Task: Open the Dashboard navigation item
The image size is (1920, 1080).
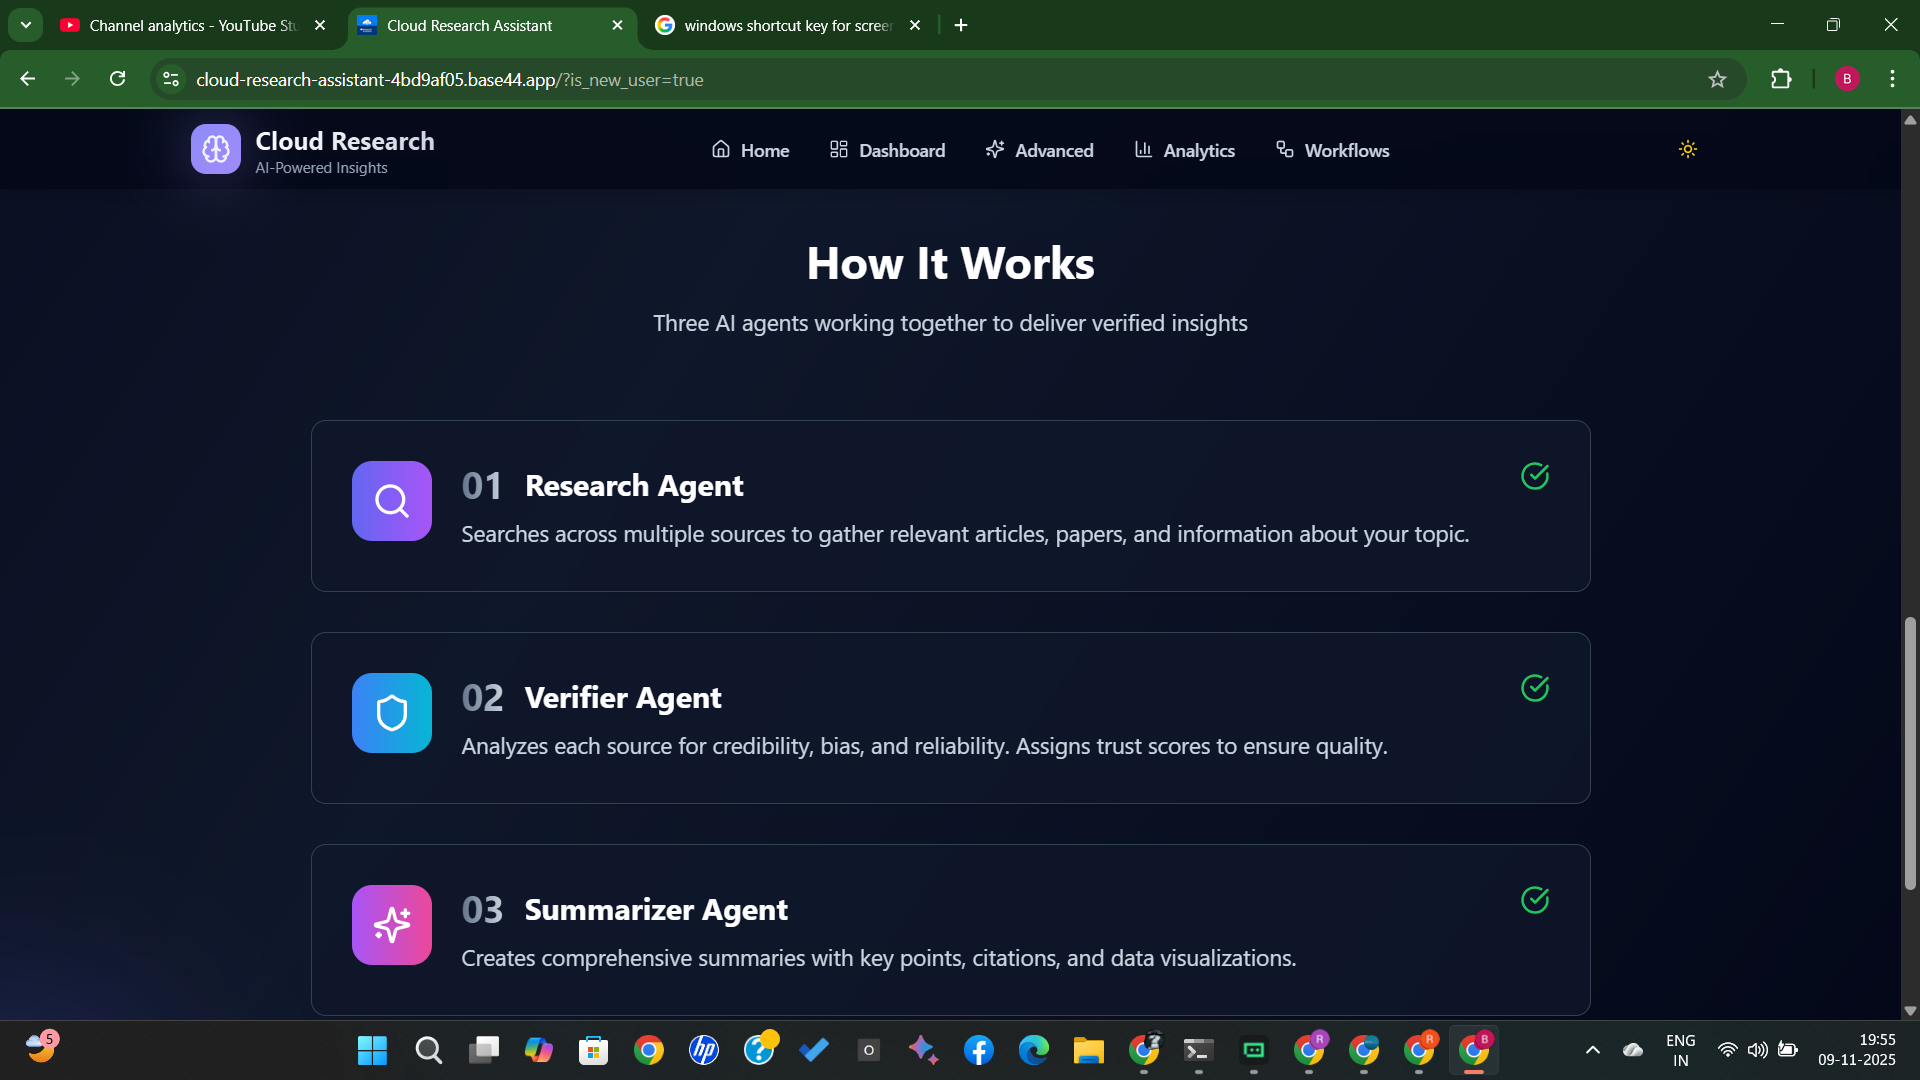Action: [x=887, y=150]
